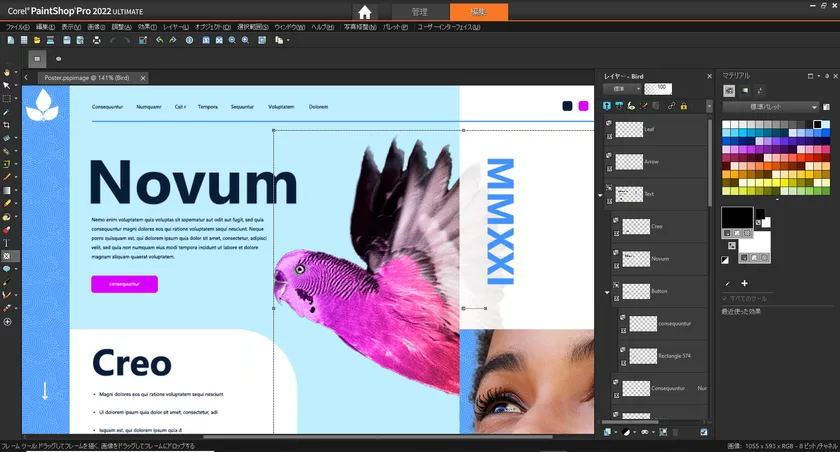Click the black foreground color swatch
The image size is (840, 452).
coord(736,217)
